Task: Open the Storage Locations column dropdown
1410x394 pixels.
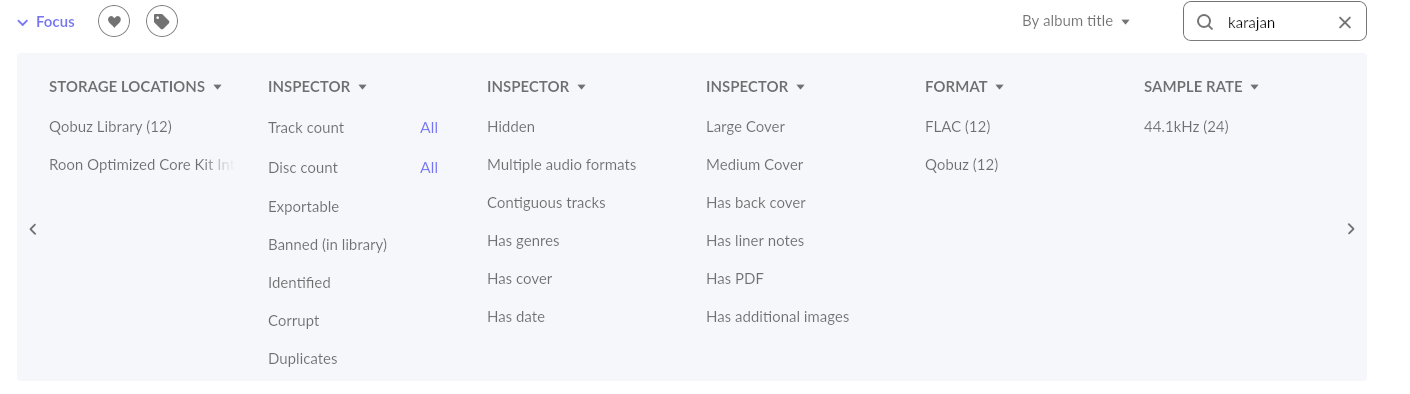Action: (x=135, y=87)
